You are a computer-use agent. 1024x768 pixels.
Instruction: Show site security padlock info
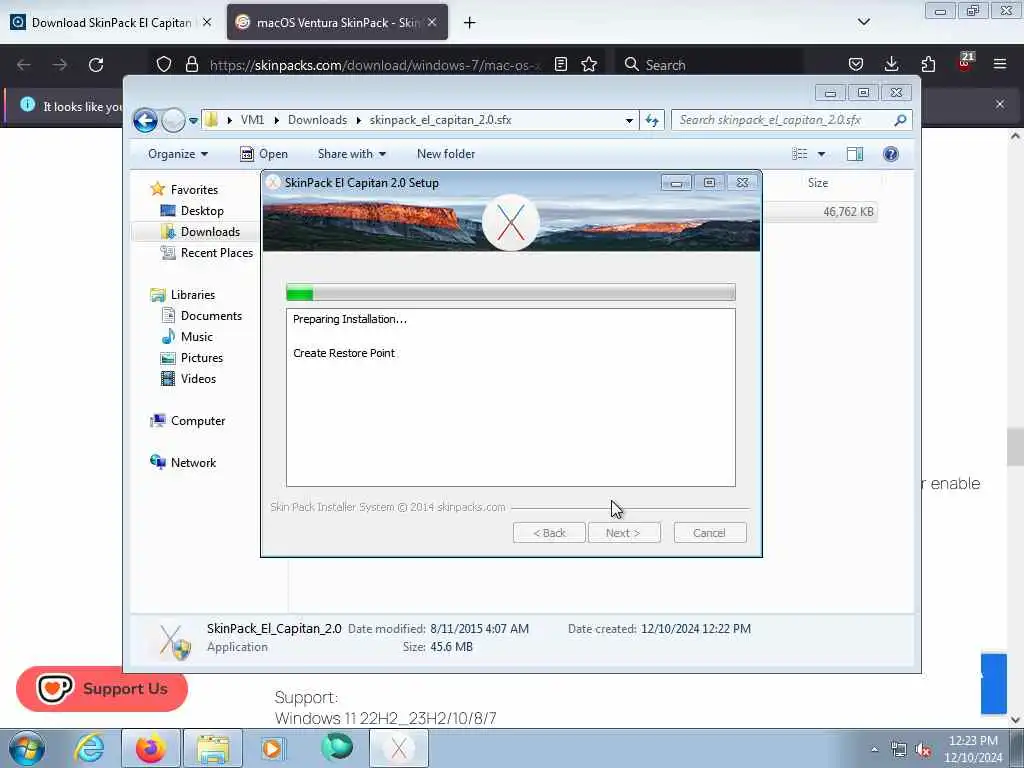191,65
